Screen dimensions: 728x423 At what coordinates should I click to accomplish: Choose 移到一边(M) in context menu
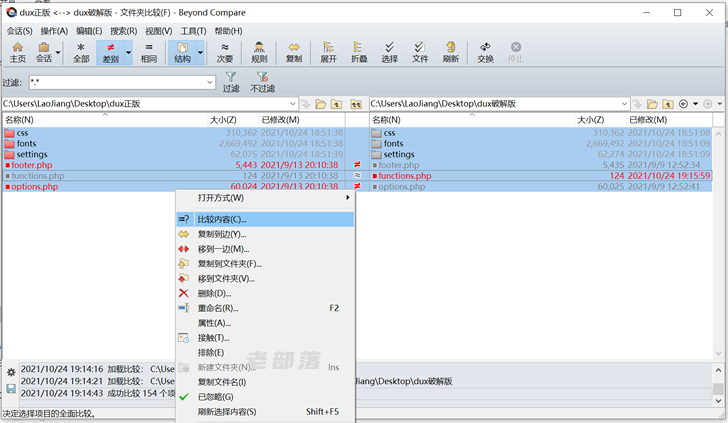265,249
